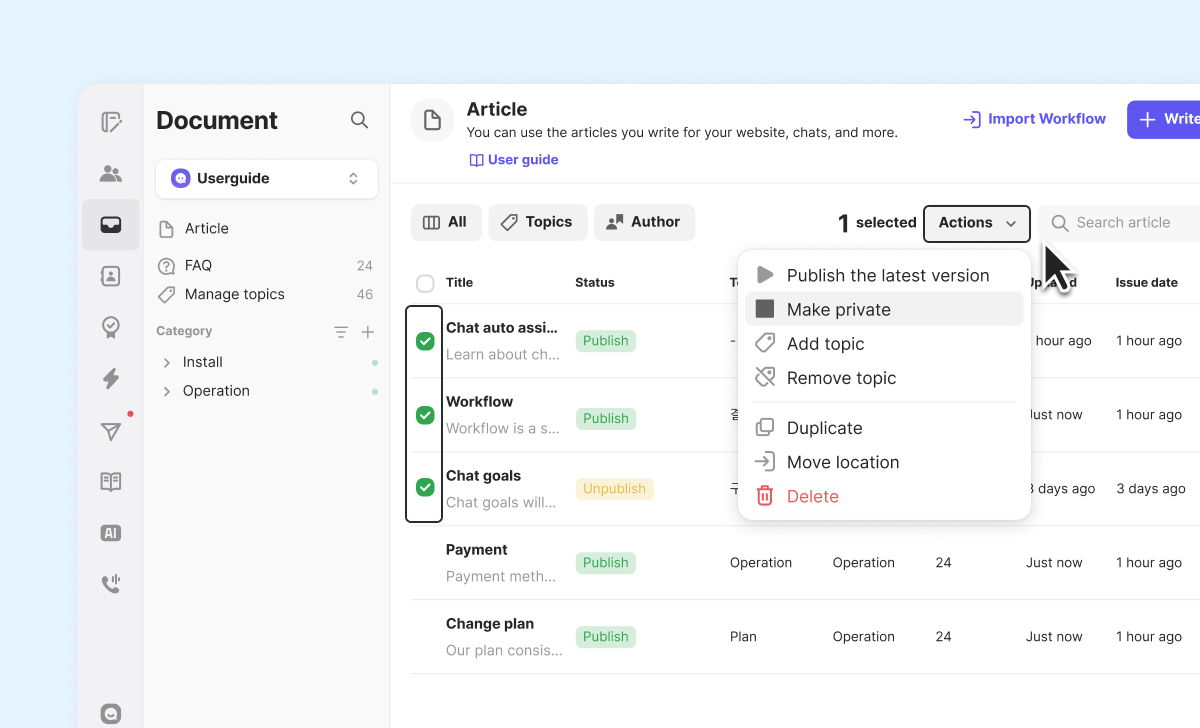
Task: Uncheck the Workflow article checkbox
Action: 425,415
